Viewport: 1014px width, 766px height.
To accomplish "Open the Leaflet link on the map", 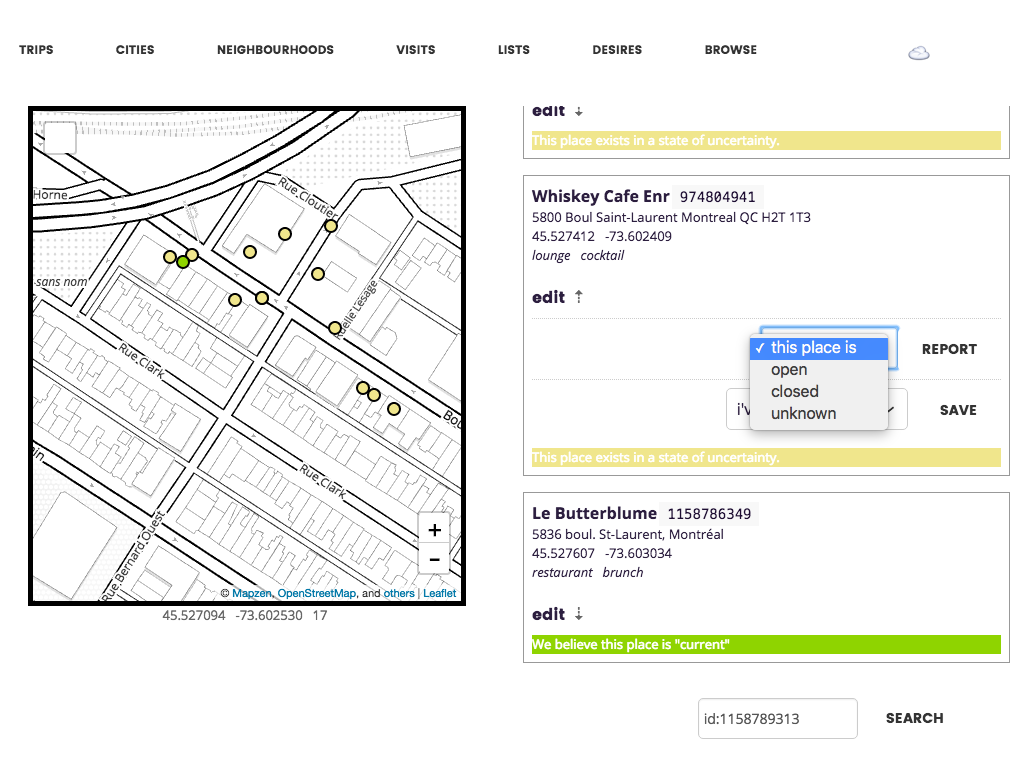I will pos(440,593).
